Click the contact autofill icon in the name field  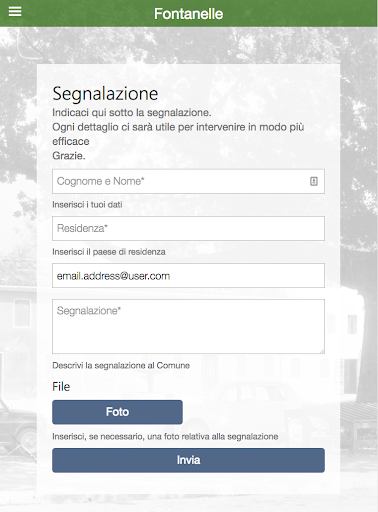tap(314, 181)
